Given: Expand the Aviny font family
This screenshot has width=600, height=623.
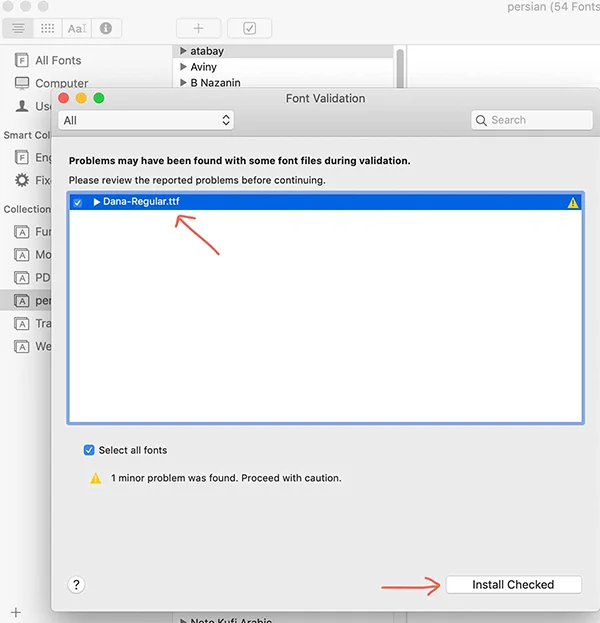Looking at the screenshot, I should point(184,67).
